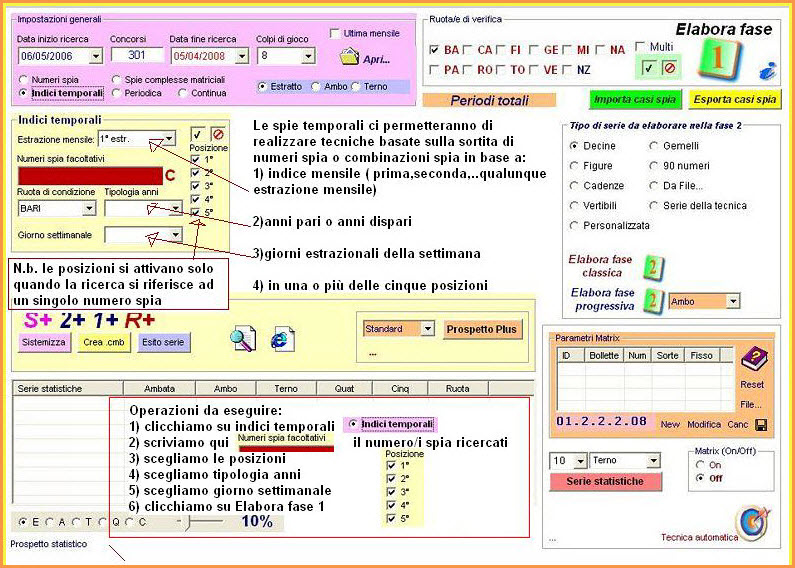Click the R+ icon
The image size is (795, 568).
tap(139, 320)
